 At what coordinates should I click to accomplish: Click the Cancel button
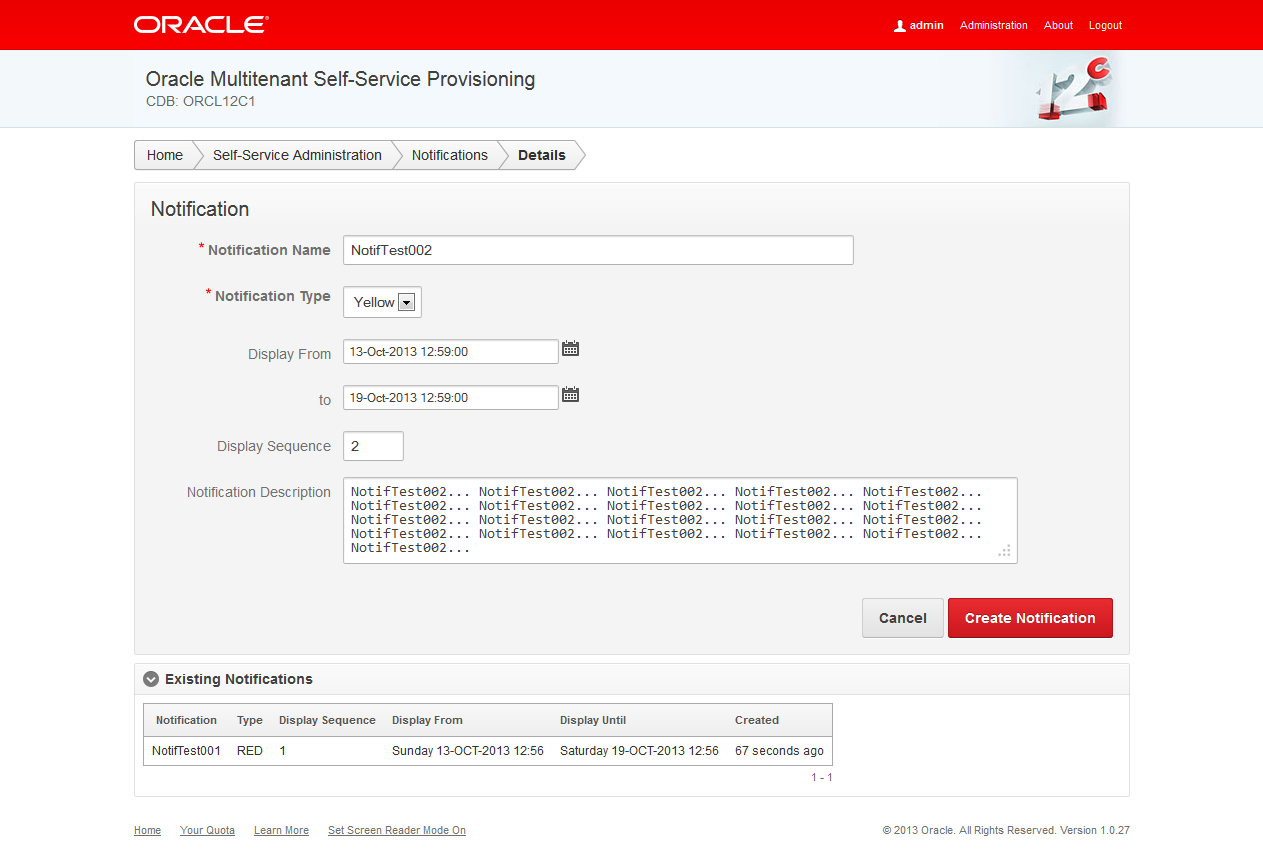click(x=903, y=618)
